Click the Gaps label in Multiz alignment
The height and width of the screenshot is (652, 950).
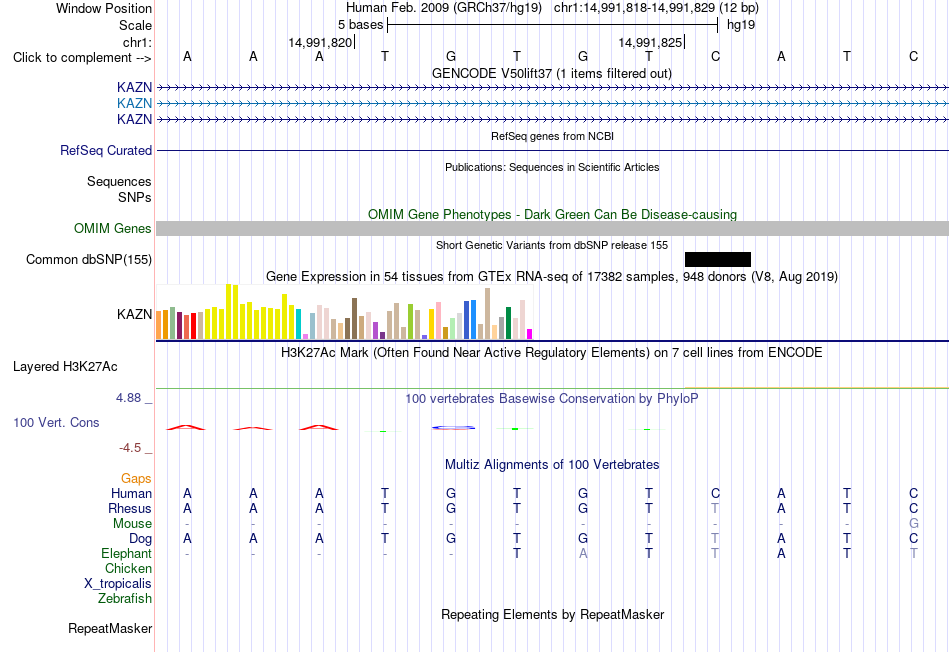click(136, 479)
